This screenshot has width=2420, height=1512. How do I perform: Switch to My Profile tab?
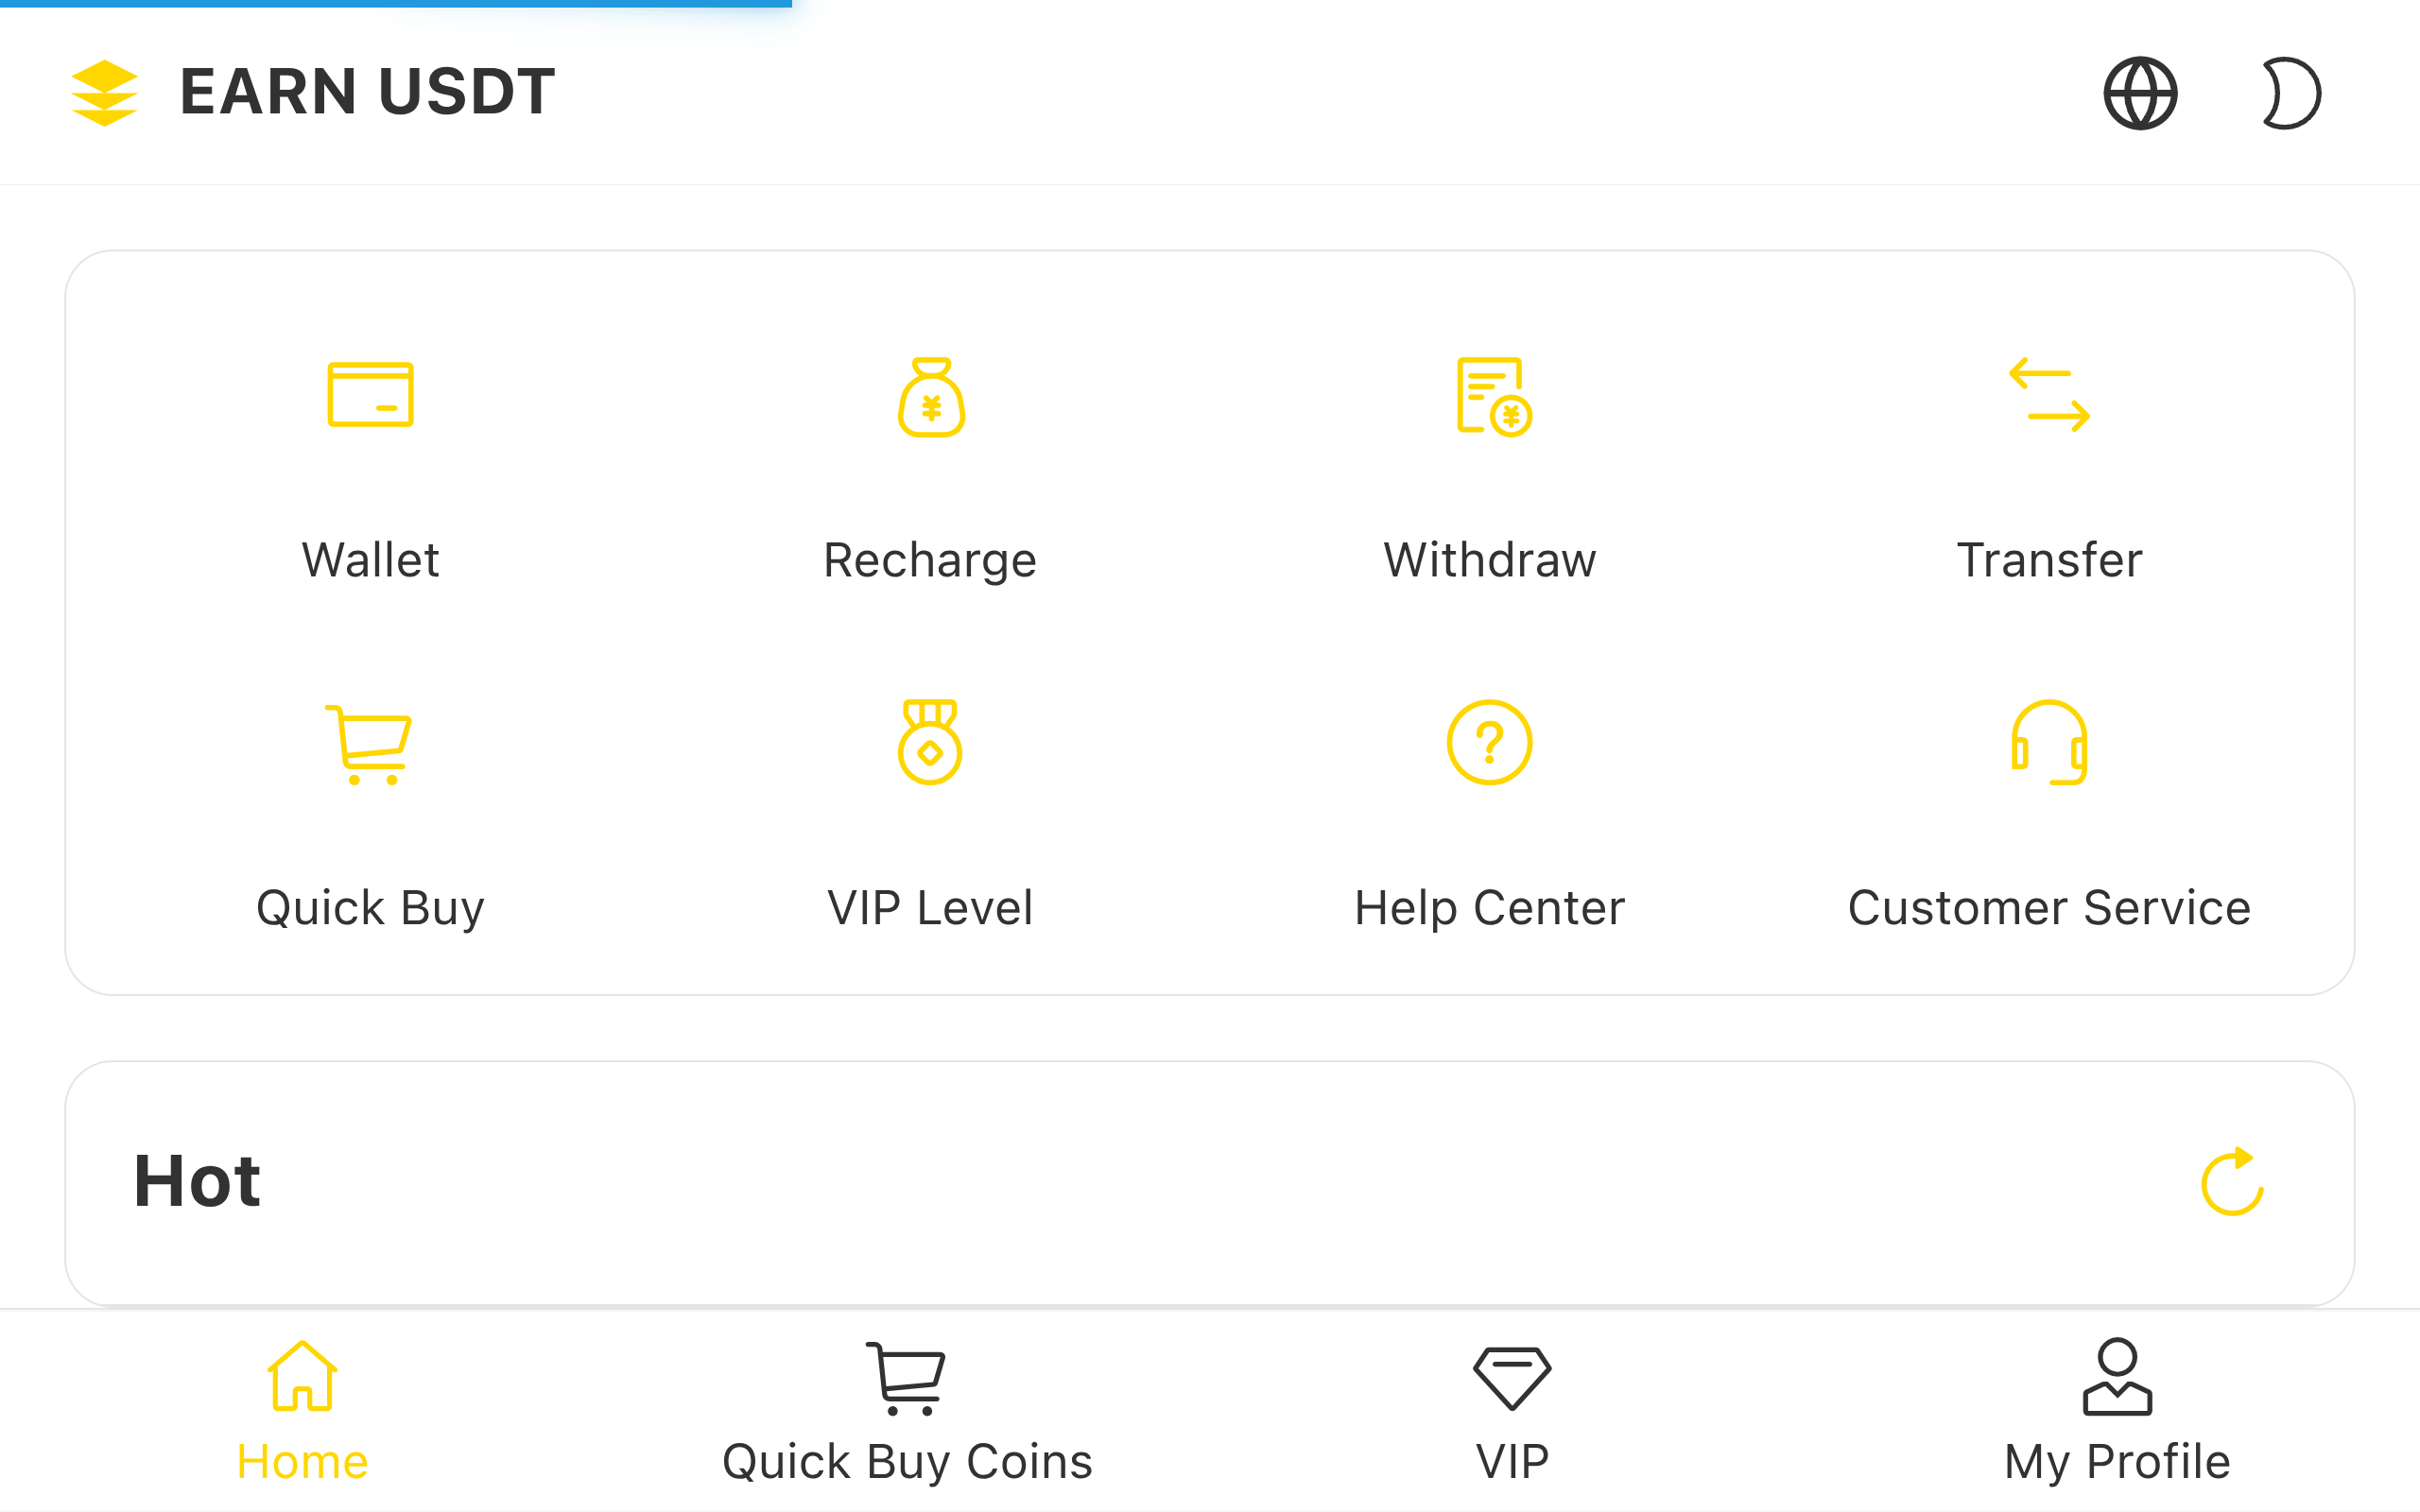pyautogui.click(x=2117, y=1410)
